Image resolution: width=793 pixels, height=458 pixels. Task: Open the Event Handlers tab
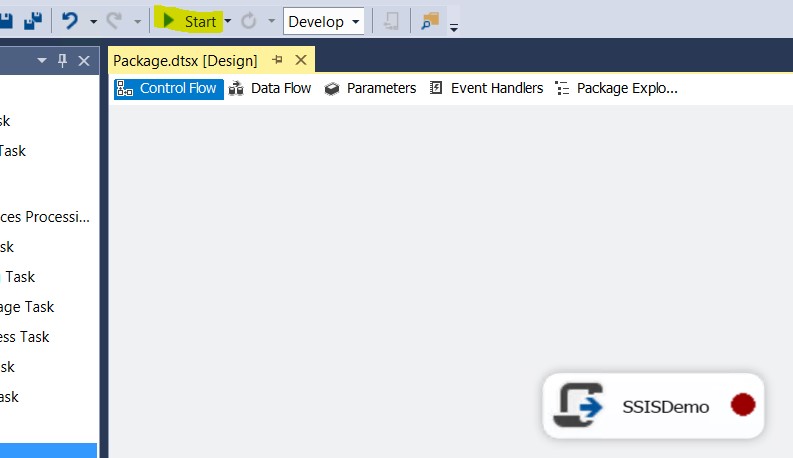(486, 88)
